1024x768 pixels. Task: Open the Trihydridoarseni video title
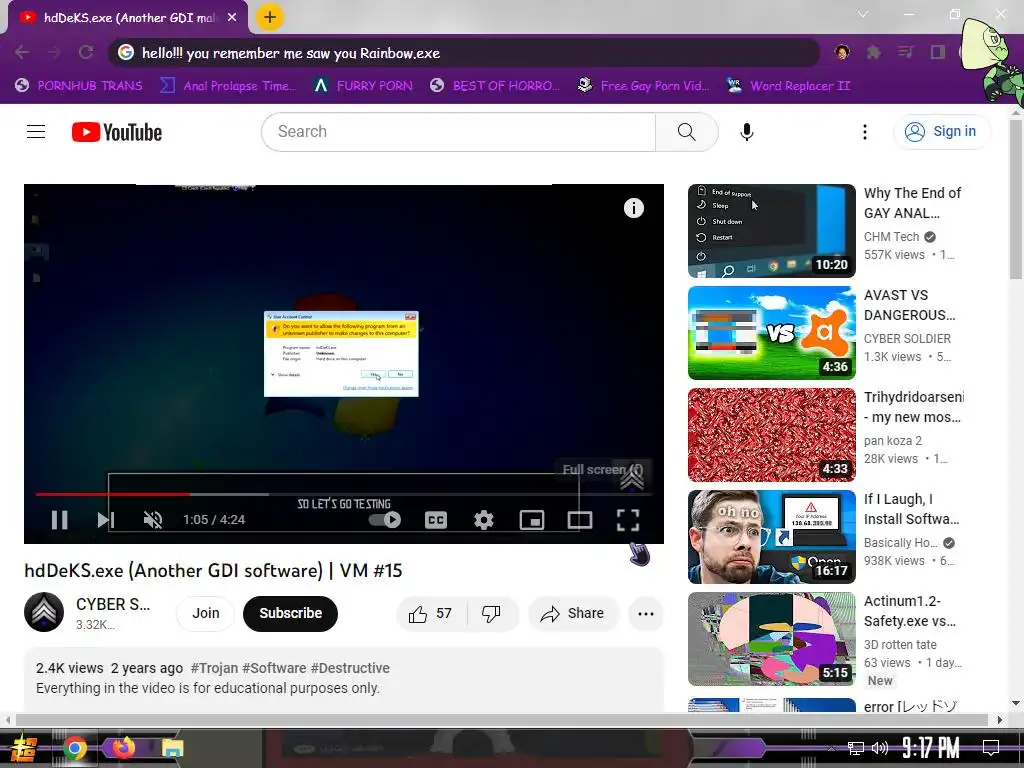[913, 407]
